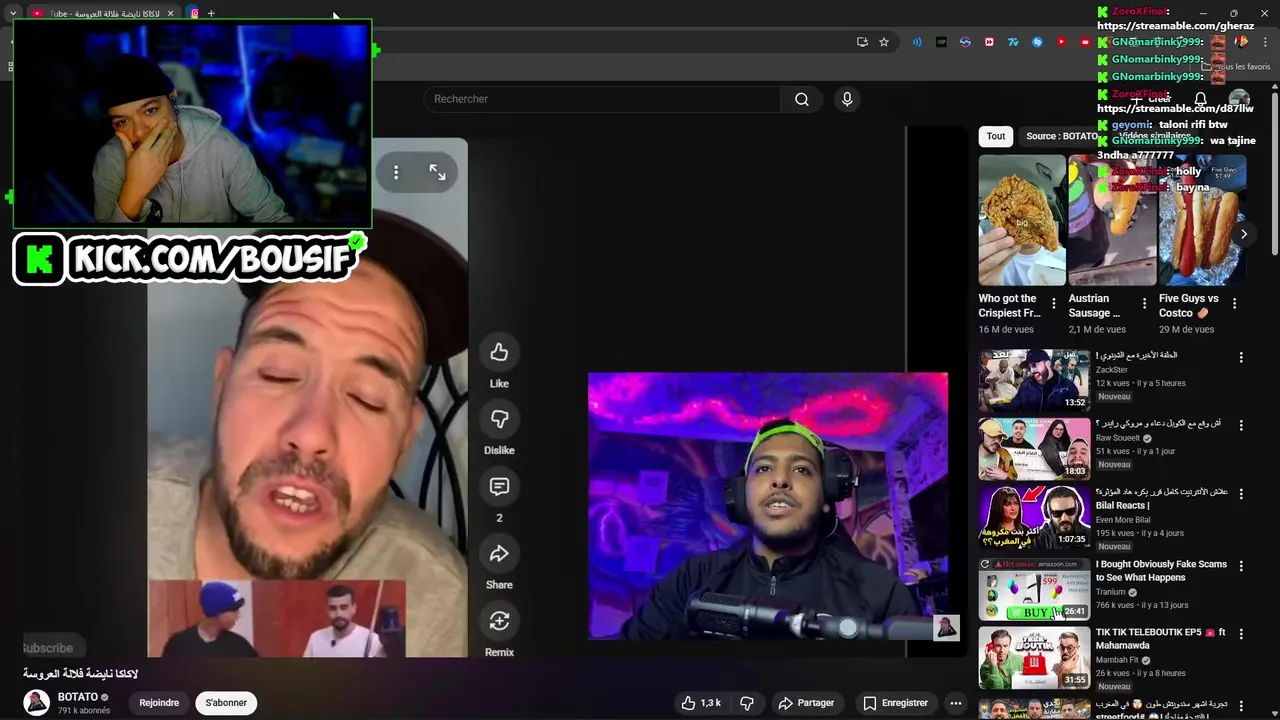The width and height of the screenshot is (1280, 720).
Task: Click the Remix icon on the Short
Action: [499, 621]
